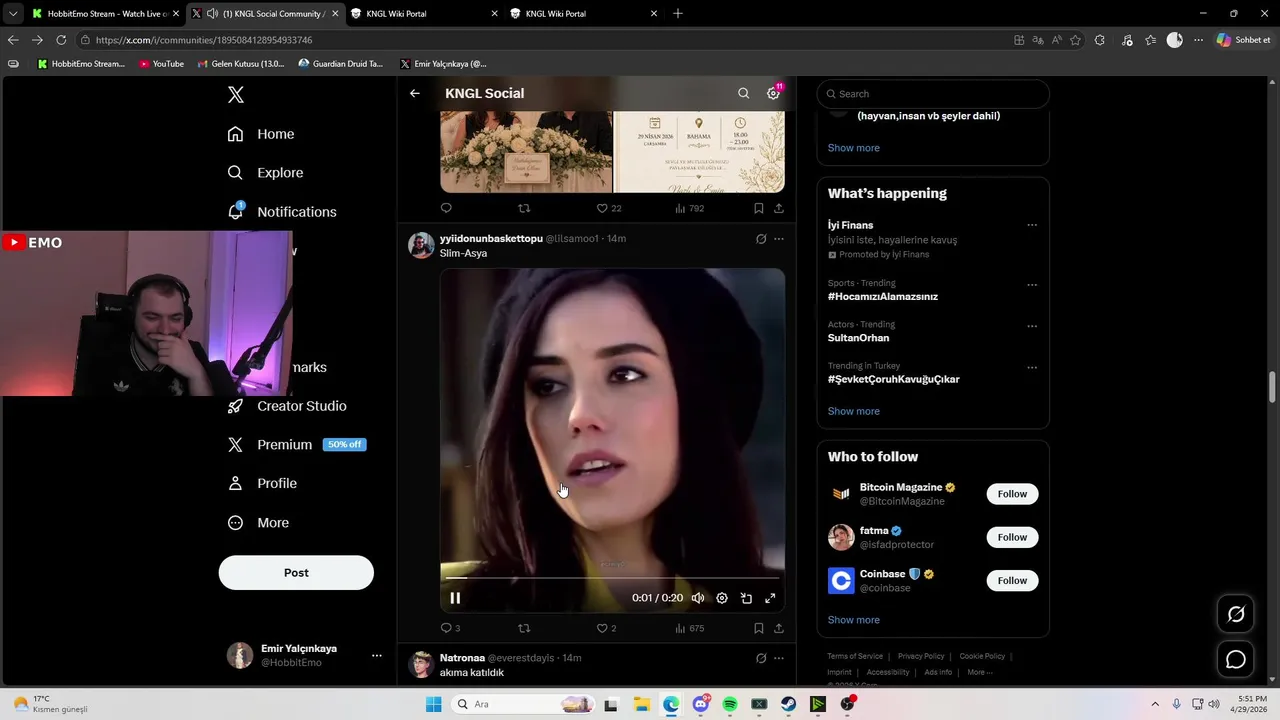The height and width of the screenshot is (720, 1280).
Task: Mute the video volume icon
Action: point(698,598)
